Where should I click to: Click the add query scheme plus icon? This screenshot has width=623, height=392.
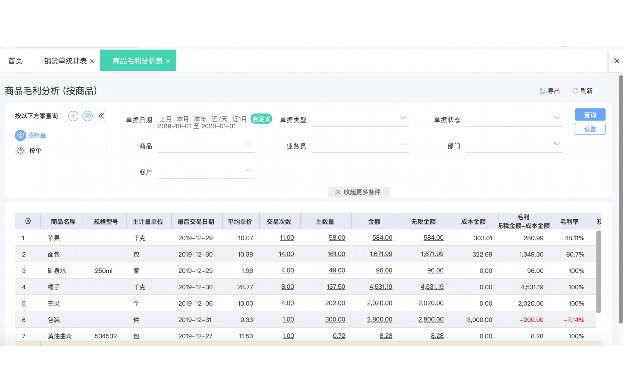pos(73,116)
